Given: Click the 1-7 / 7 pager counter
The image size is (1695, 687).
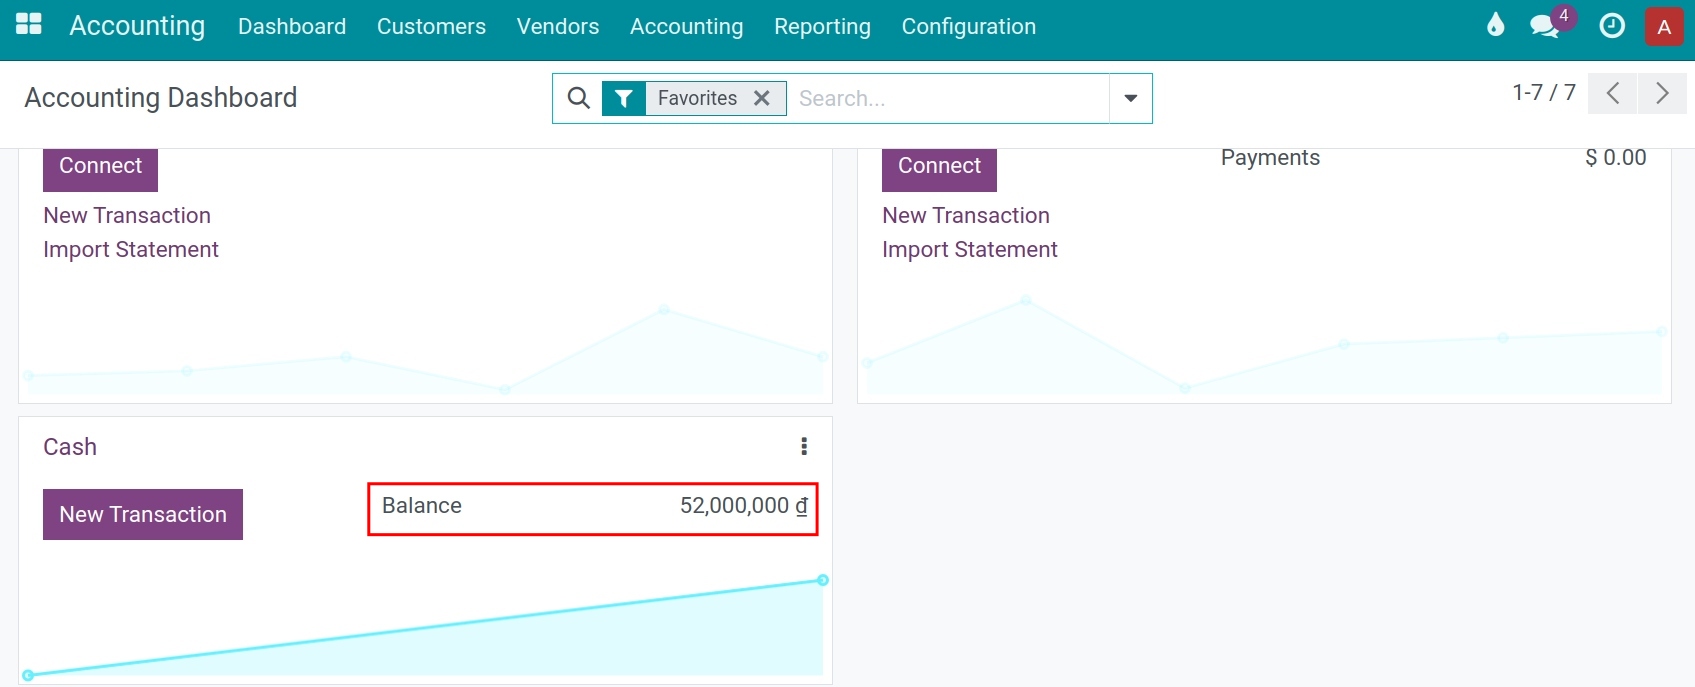Looking at the screenshot, I should click(x=1544, y=93).
